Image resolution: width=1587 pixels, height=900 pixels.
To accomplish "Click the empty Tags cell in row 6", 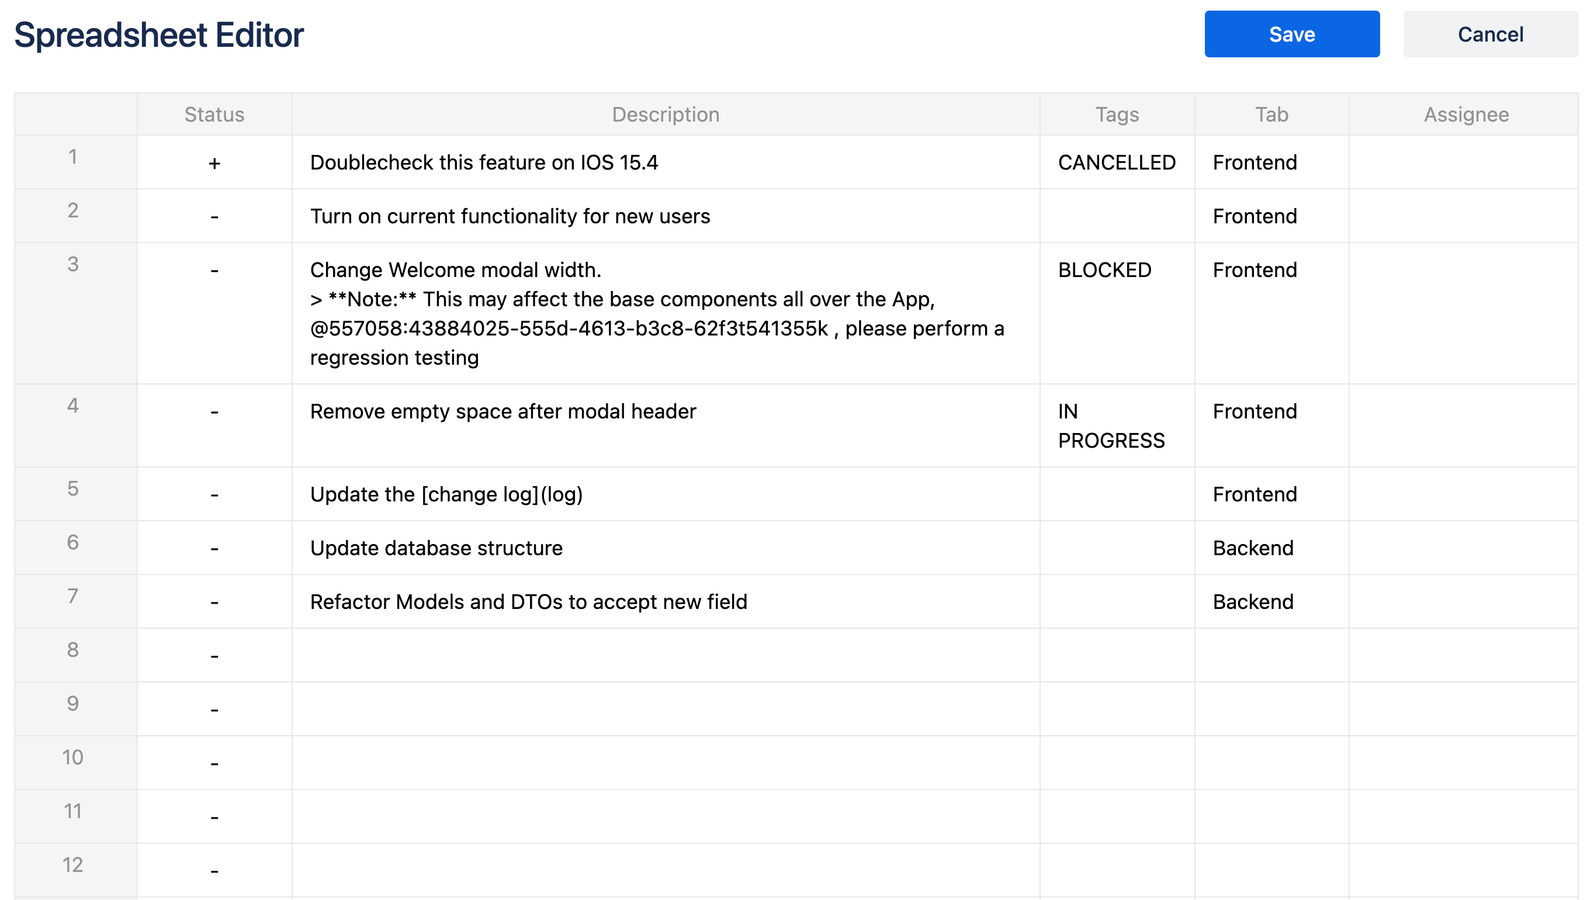I will 1117,548.
